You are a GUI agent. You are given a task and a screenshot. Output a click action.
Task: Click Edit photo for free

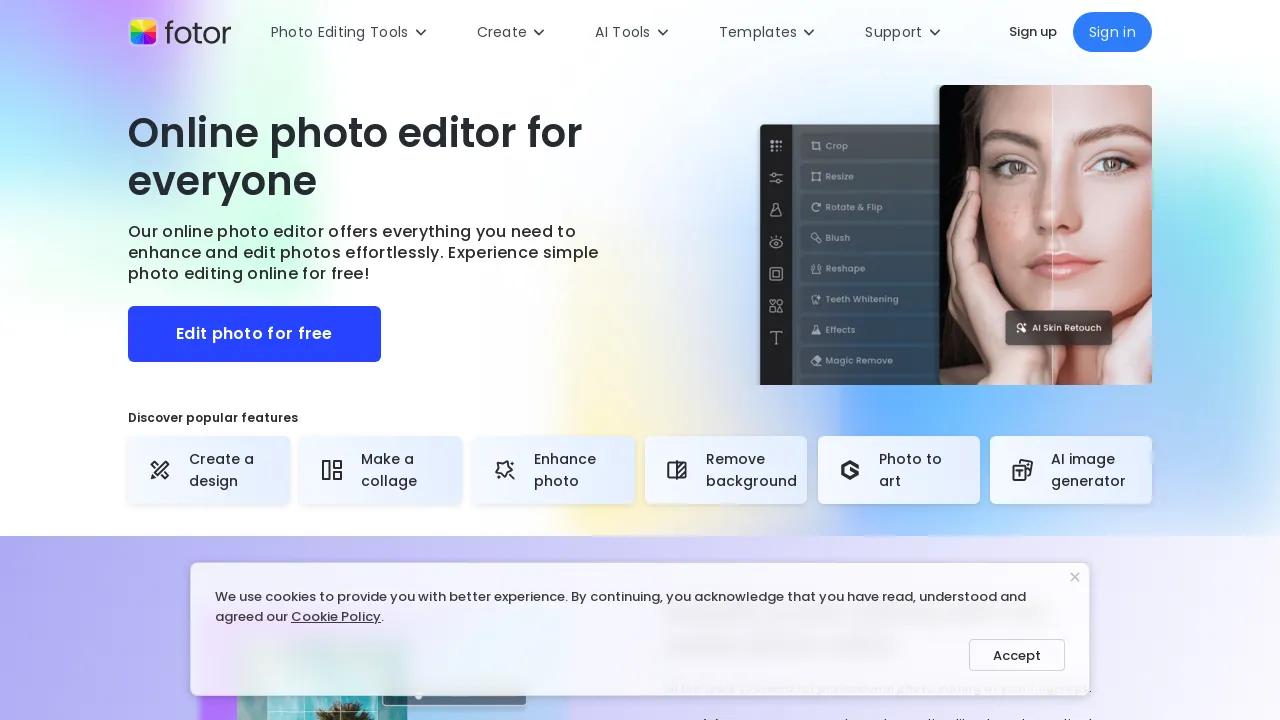254,334
